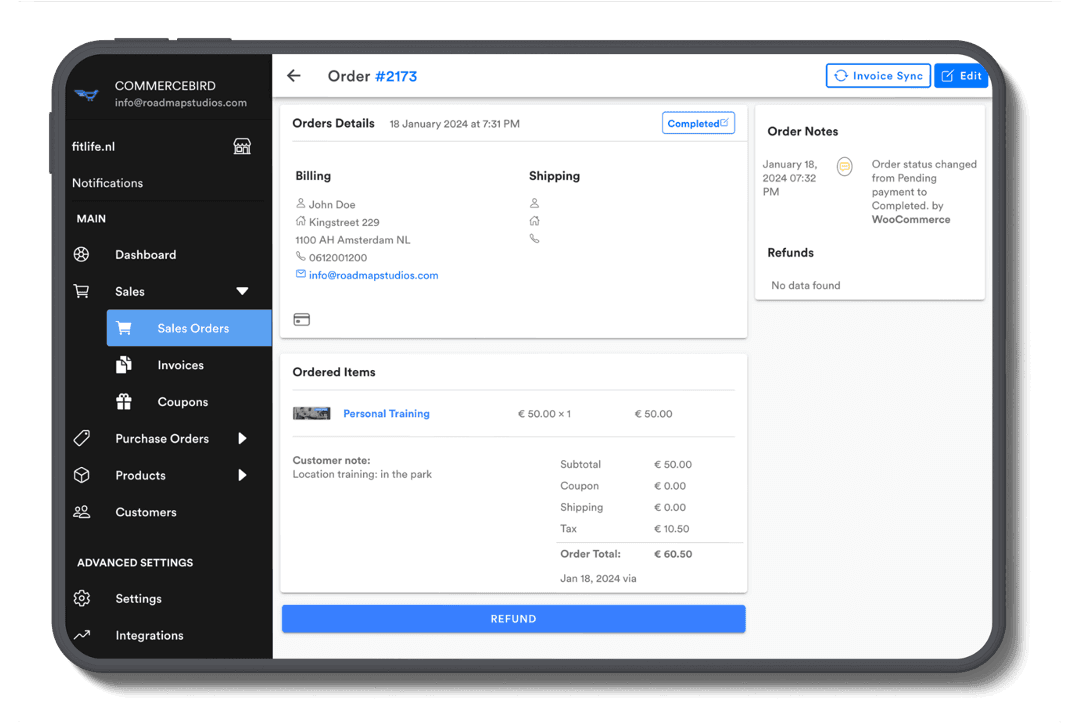This screenshot has width=1066, height=728.
Task: Click the Dashboard wheel icon
Action: click(x=82, y=254)
